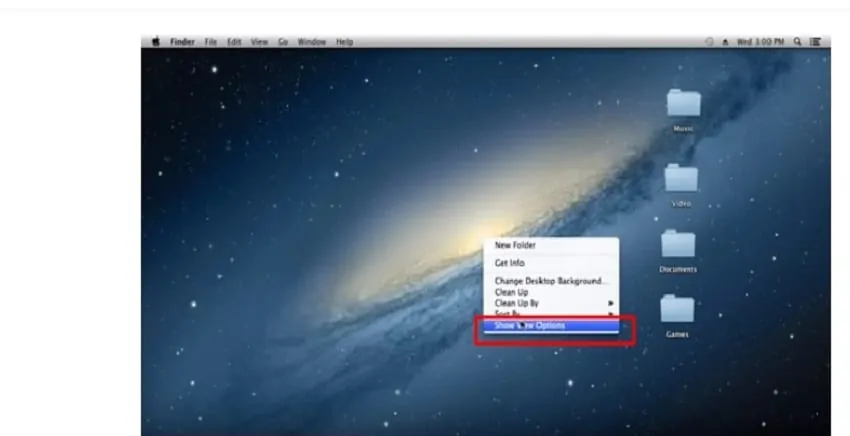Open the Finder menu
The image size is (850, 436).
[x=182, y=42]
